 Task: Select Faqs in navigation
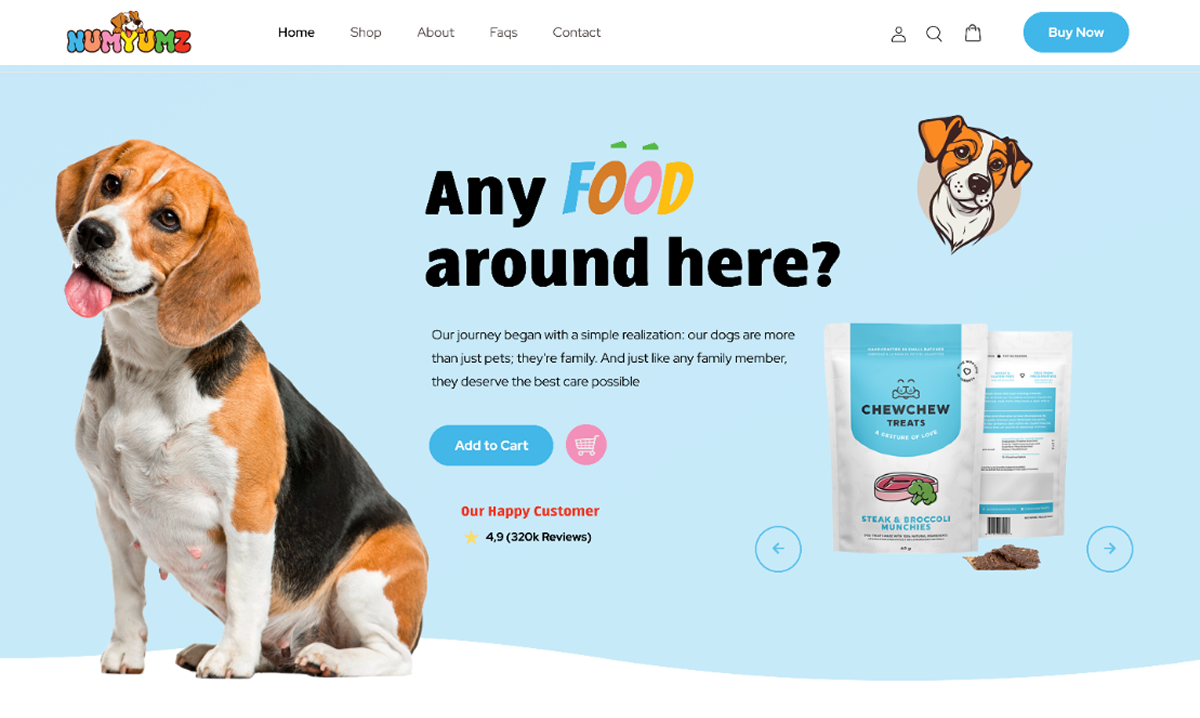tap(503, 32)
